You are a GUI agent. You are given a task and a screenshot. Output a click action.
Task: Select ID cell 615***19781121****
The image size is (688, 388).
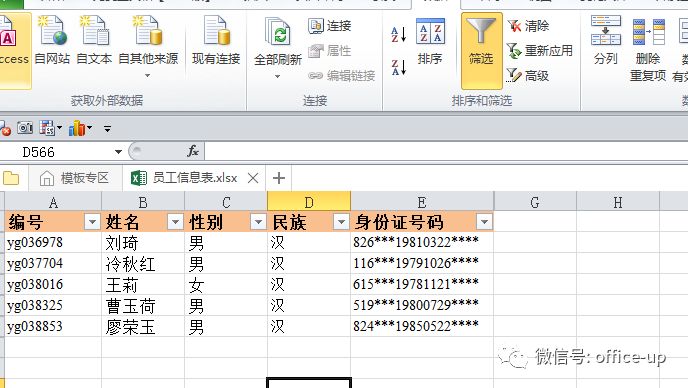point(422,284)
